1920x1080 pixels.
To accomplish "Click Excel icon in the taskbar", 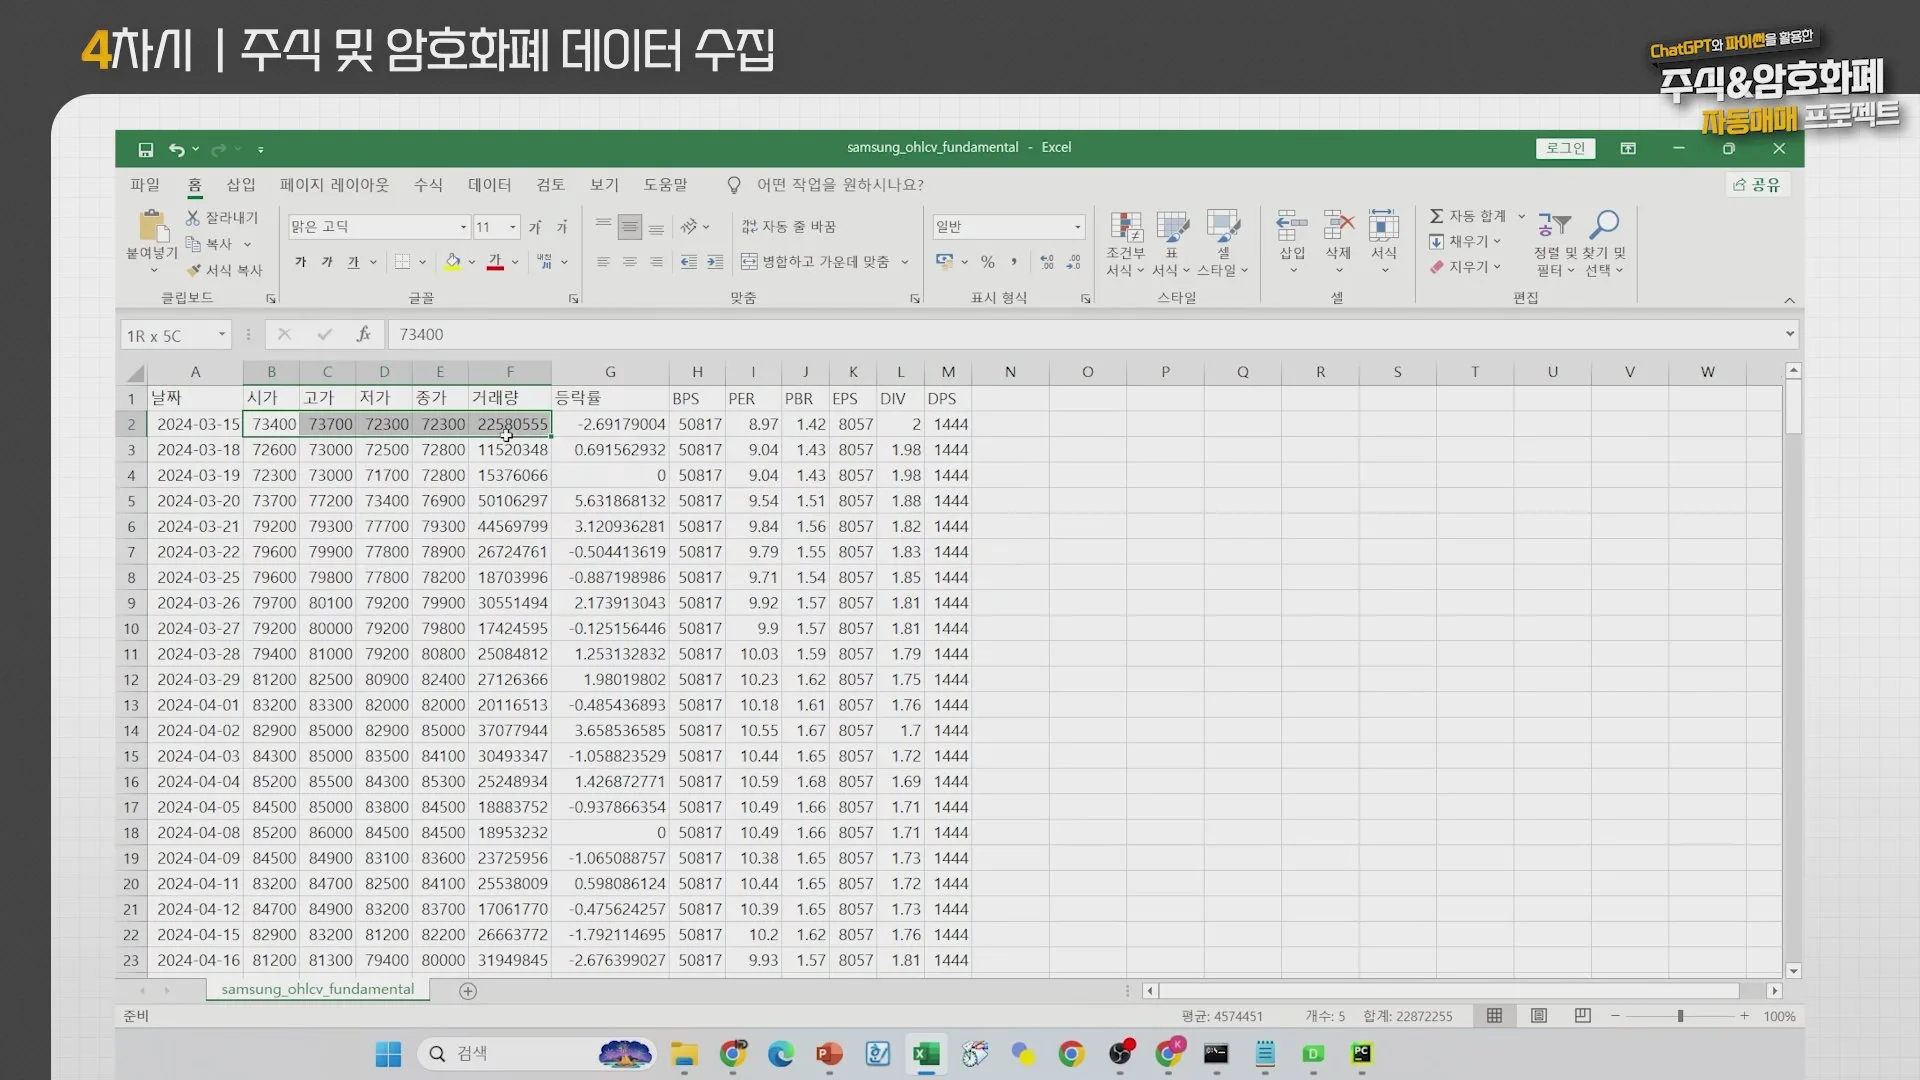I will click(926, 1054).
